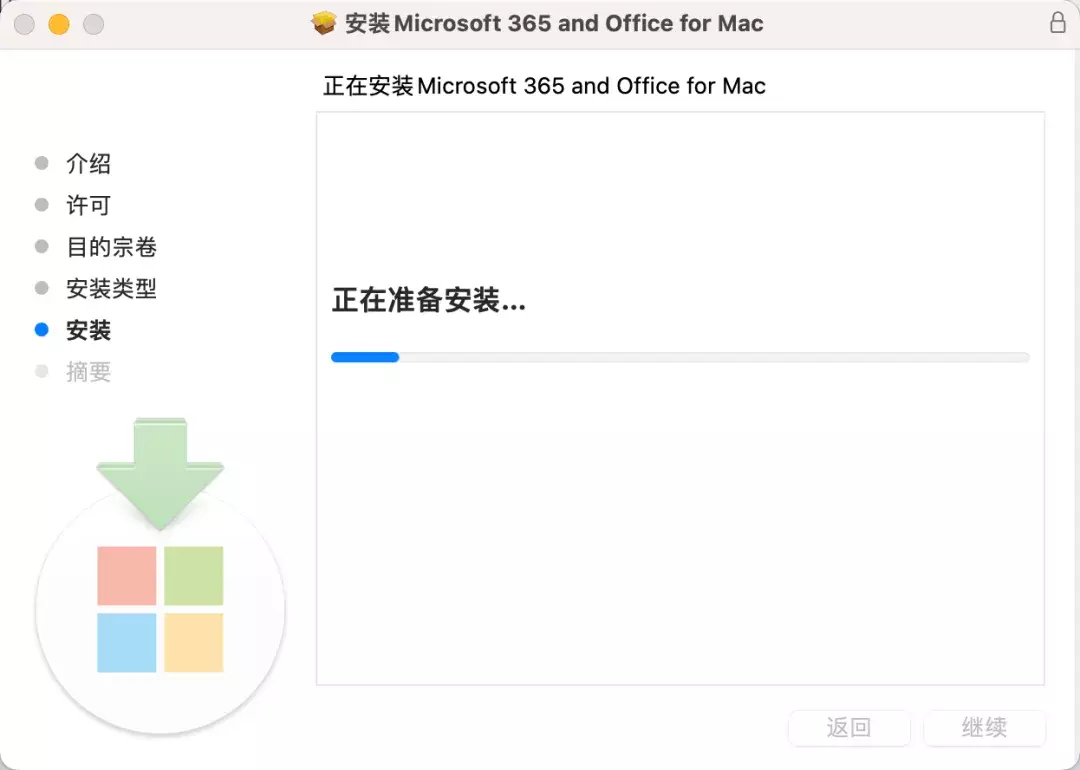Click the green square of Microsoft logo
This screenshot has width=1080, height=770.
193,576
